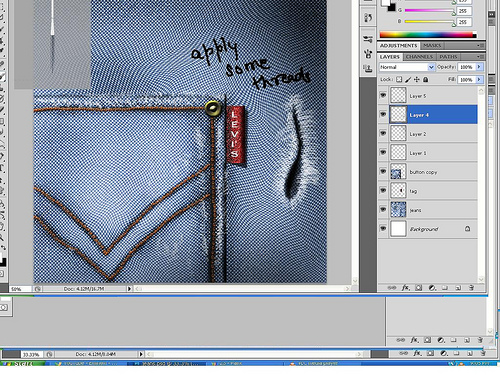
Task: Delete layer using trash icon in front Layers panel
Action: [x=471, y=288]
